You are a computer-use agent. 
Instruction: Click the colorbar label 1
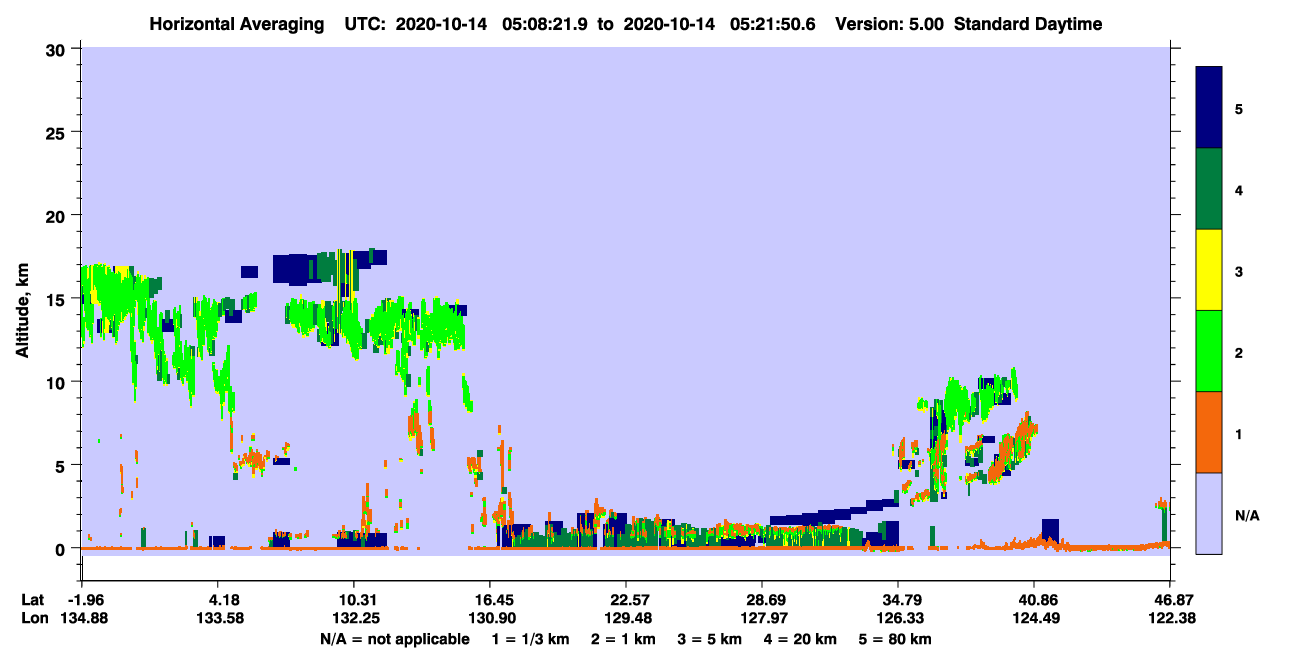1239,433
